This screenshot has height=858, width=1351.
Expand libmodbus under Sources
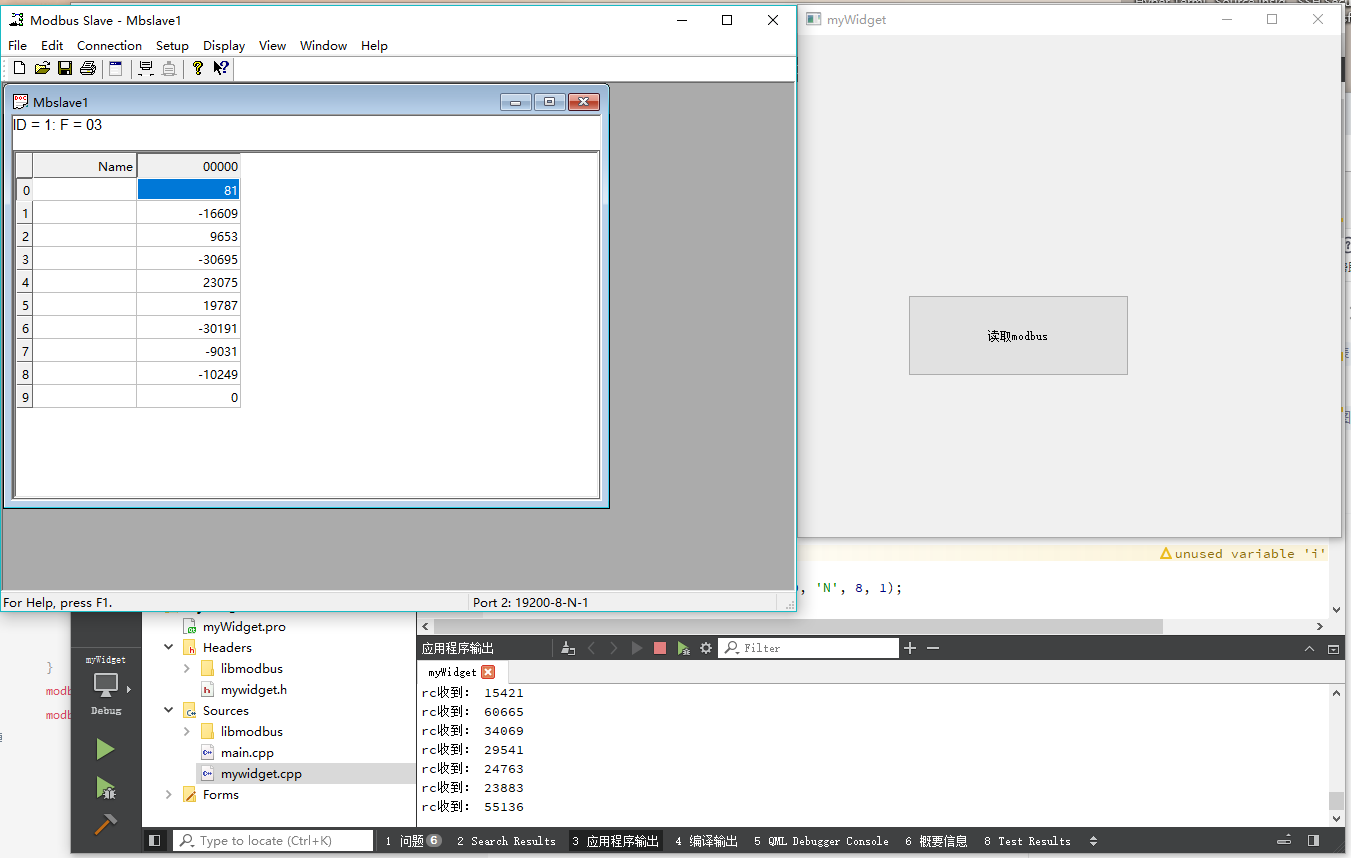[x=187, y=731]
